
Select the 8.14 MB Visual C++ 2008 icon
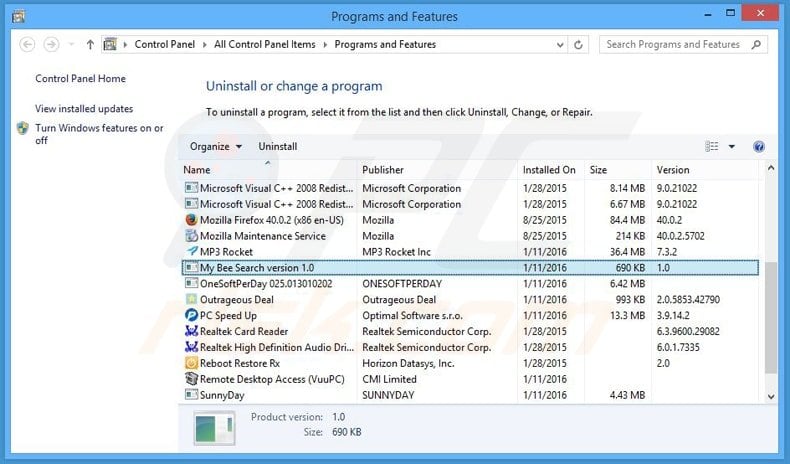191,188
